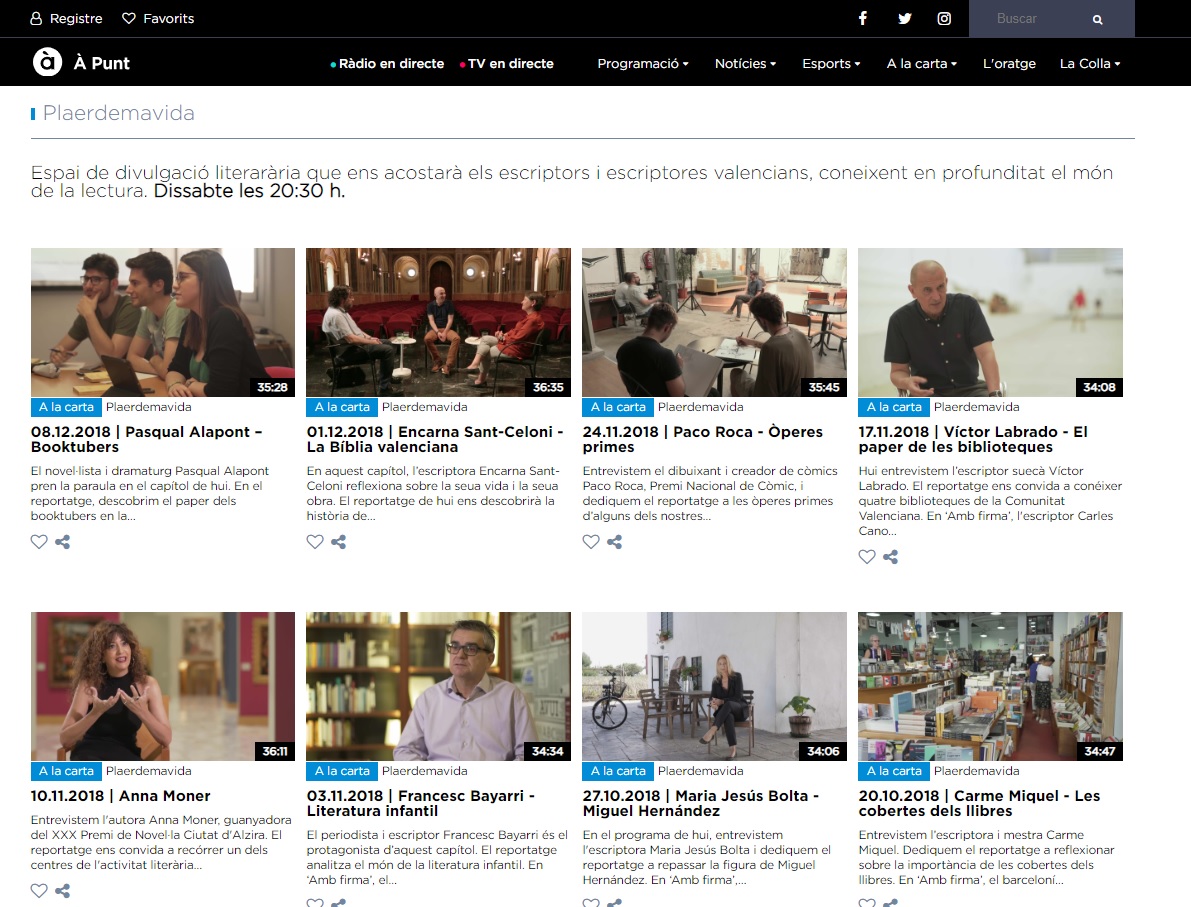1191x907 pixels.
Task: Open title '03.11.2018 | Francesc Bayarri - Literatura infantil'
Action: coord(421,803)
